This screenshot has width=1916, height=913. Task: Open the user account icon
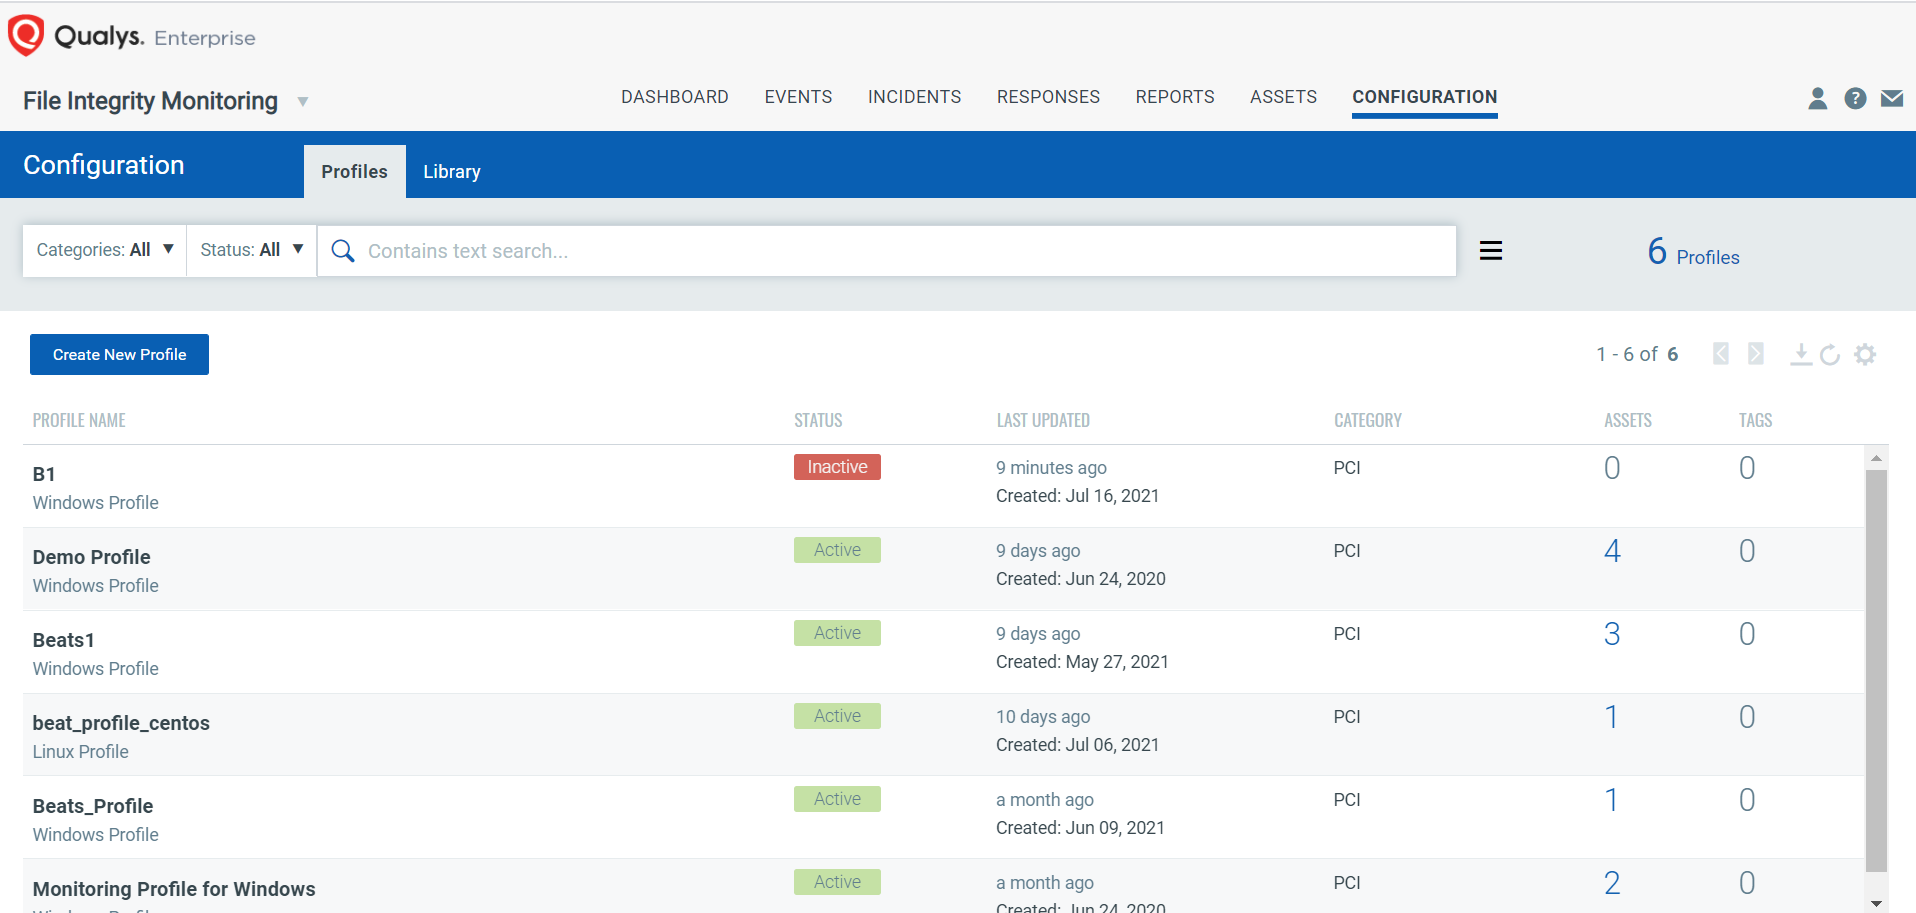coord(1817,98)
